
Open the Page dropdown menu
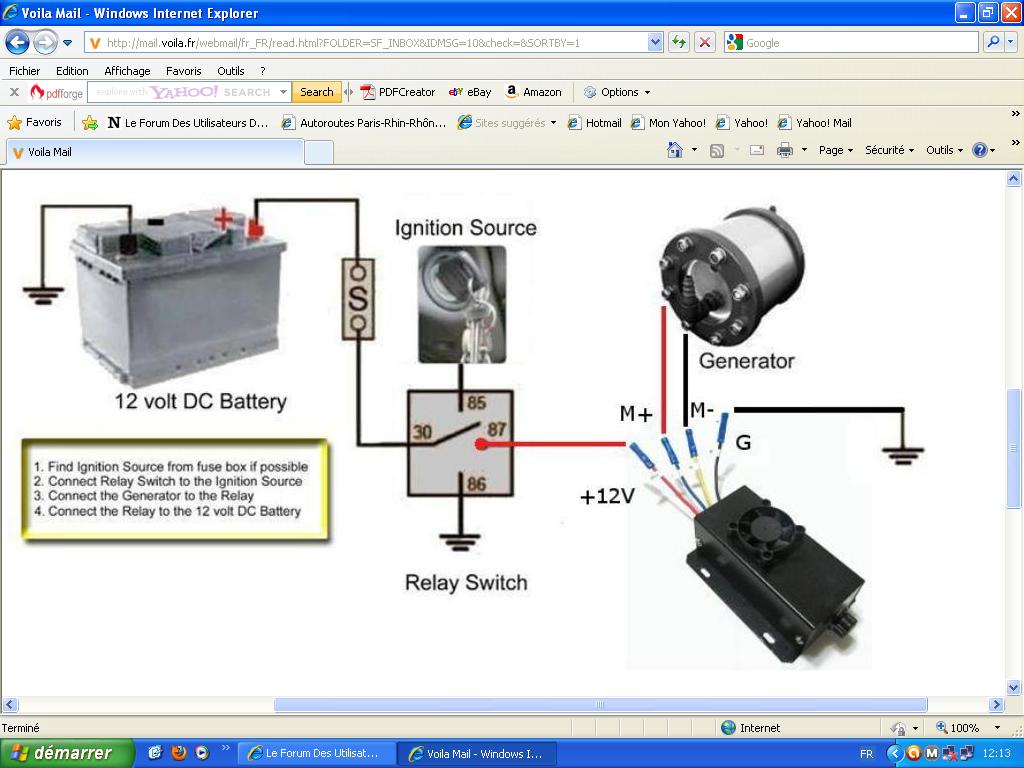click(x=836, y=150)
